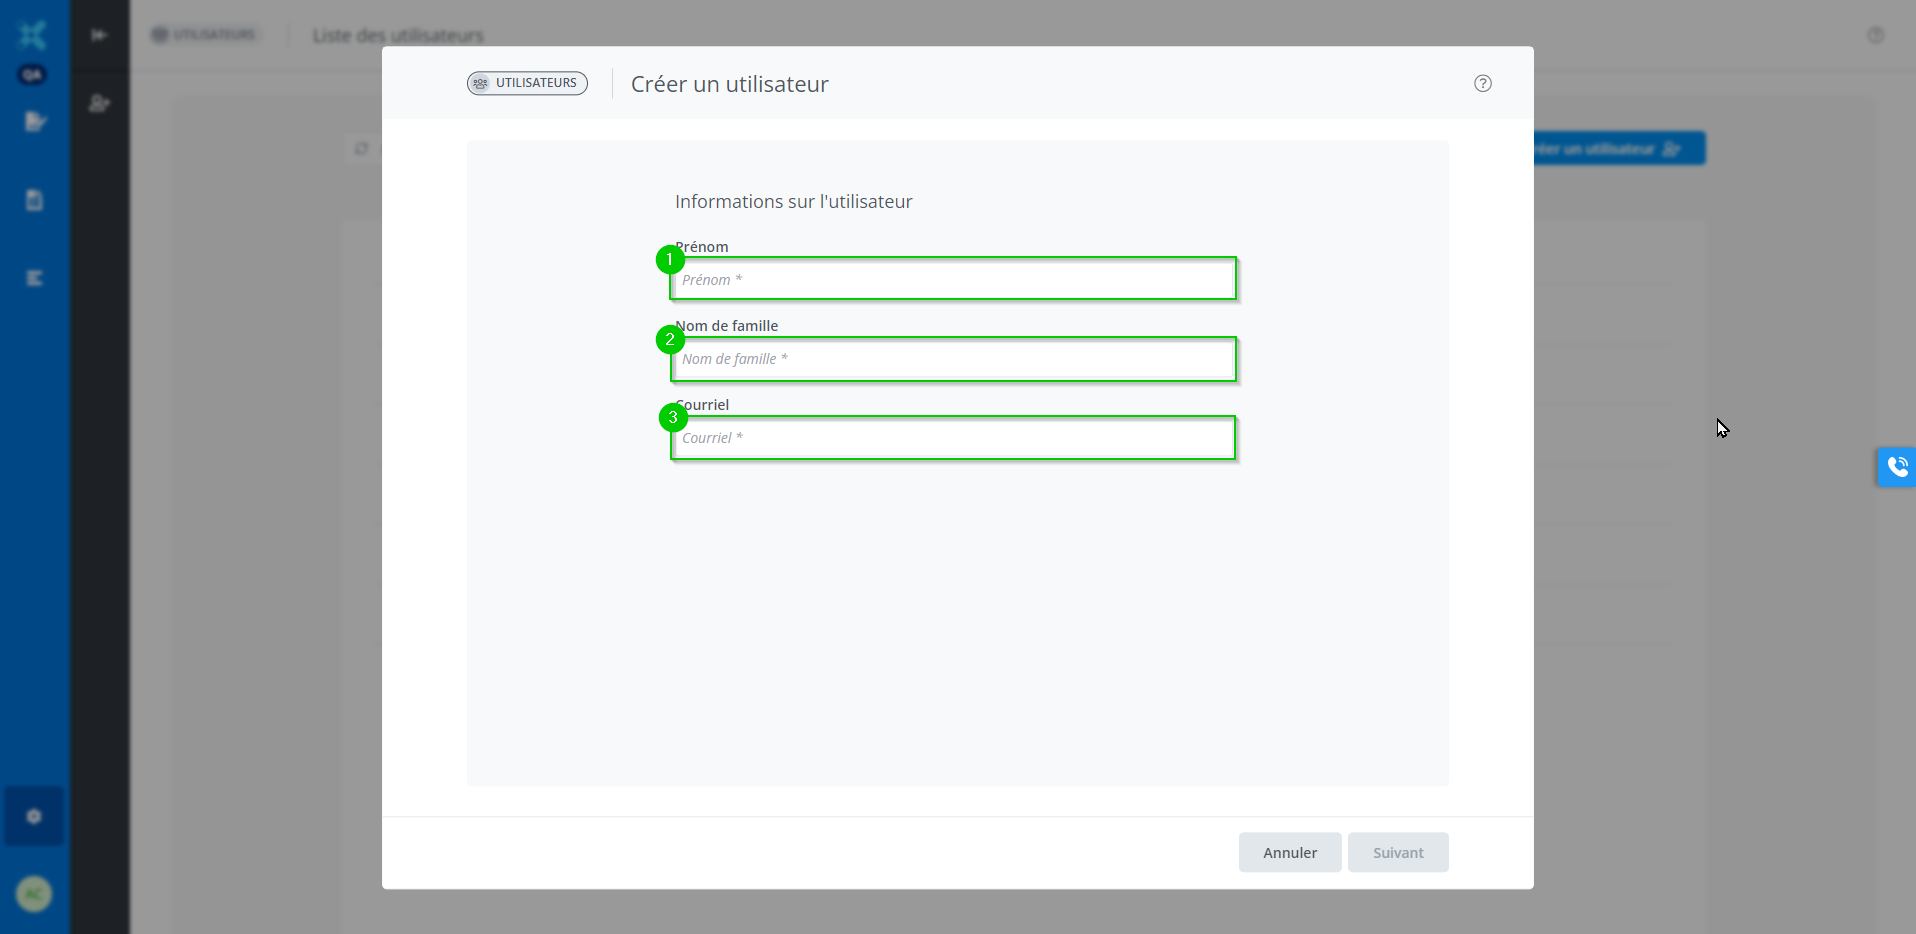
Task: Focus the Prénom input field
Action: (953, 279)
